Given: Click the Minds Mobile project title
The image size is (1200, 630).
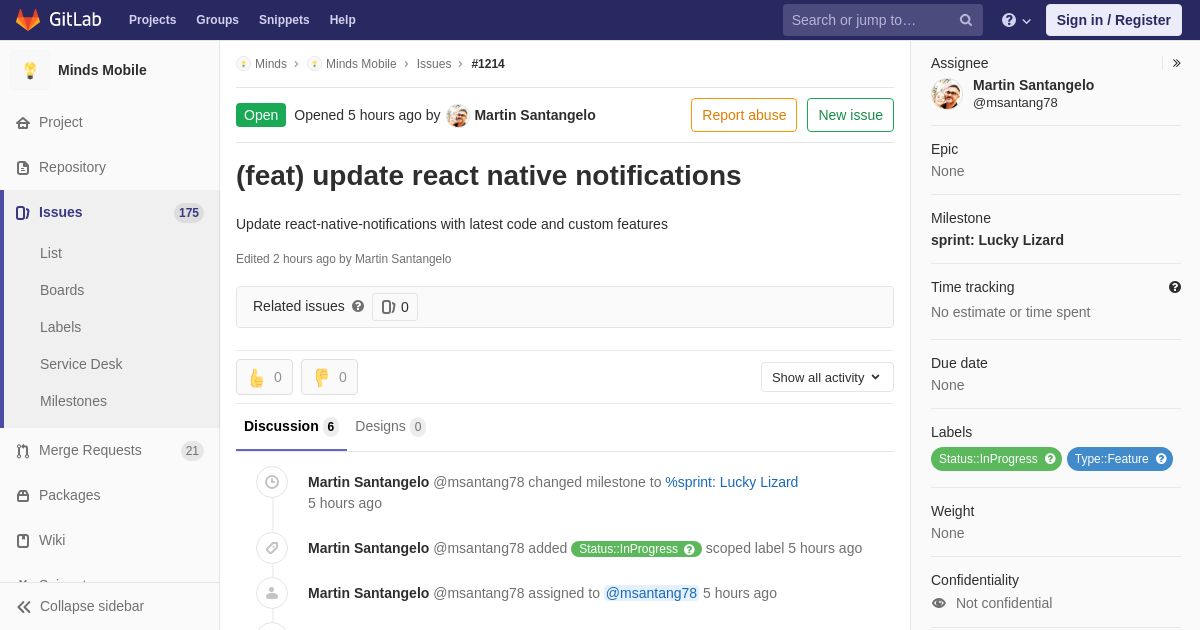Looking at the screenshot, I should pos(102,70).
